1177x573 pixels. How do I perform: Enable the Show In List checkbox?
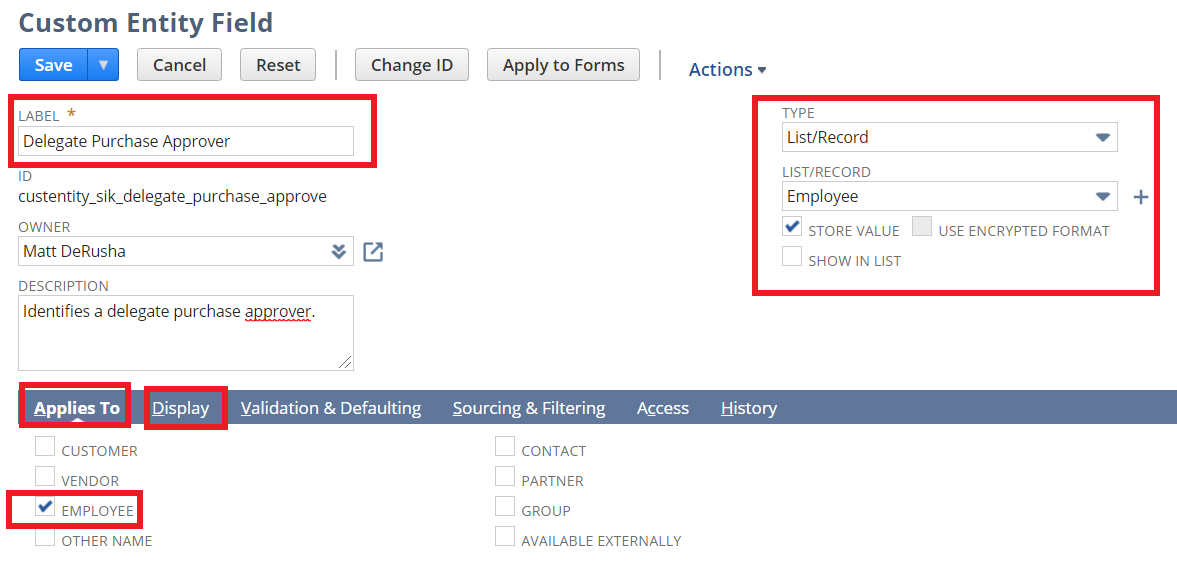[x=792, y=257]
